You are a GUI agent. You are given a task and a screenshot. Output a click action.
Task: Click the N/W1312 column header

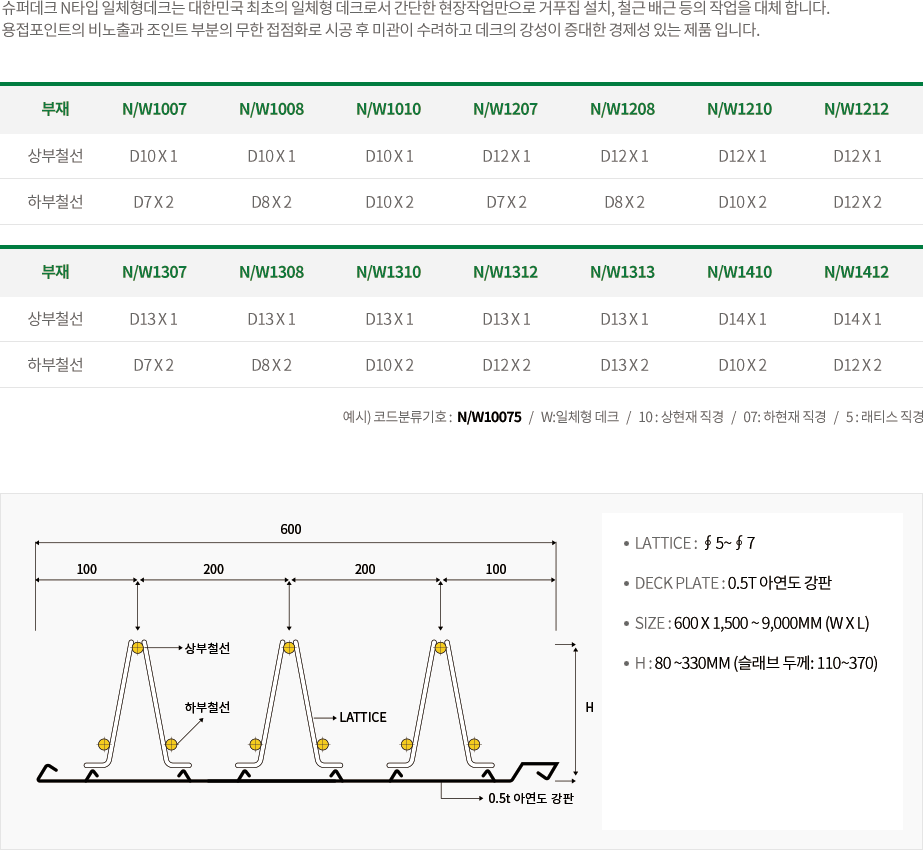click(506, 272)
